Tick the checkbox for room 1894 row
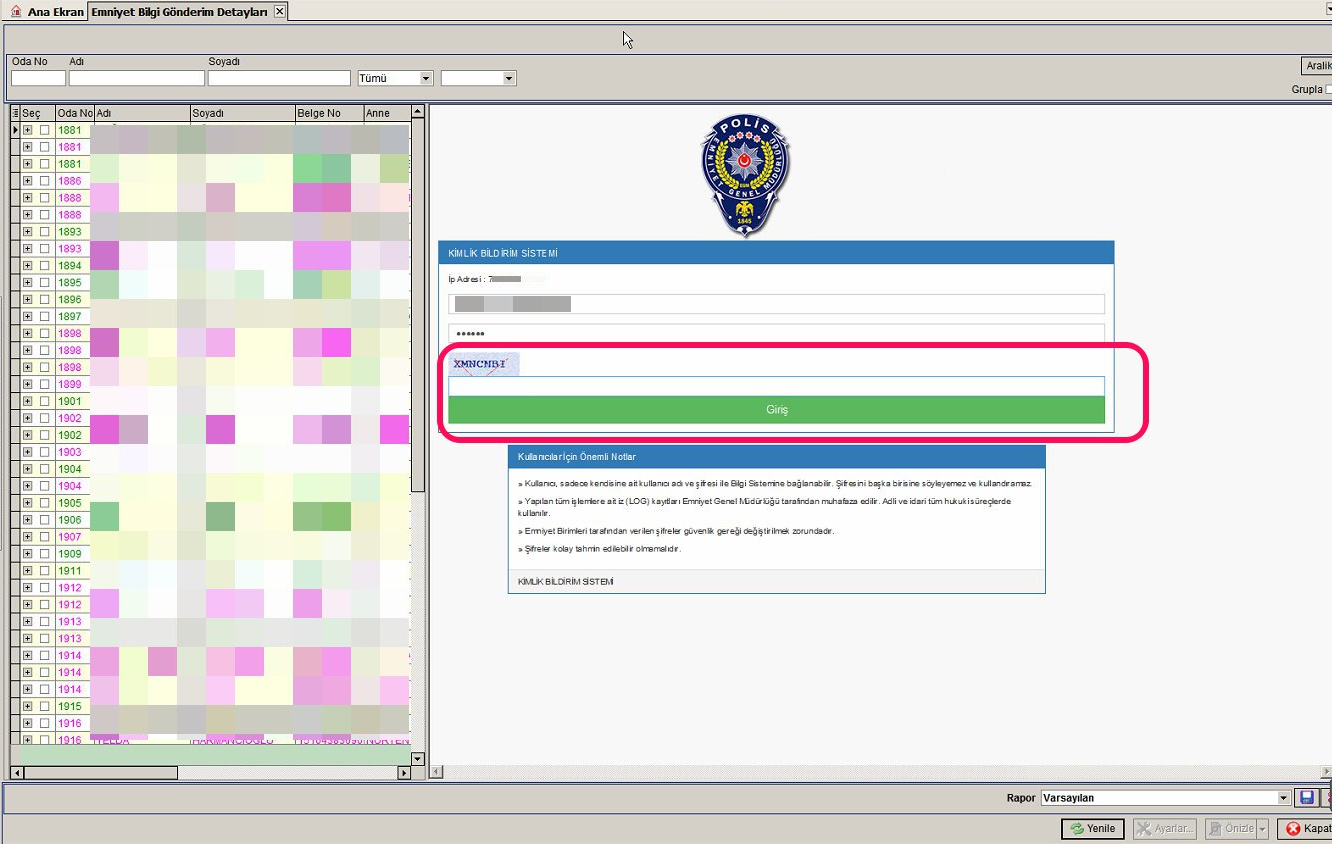 (x=44, y=266)
